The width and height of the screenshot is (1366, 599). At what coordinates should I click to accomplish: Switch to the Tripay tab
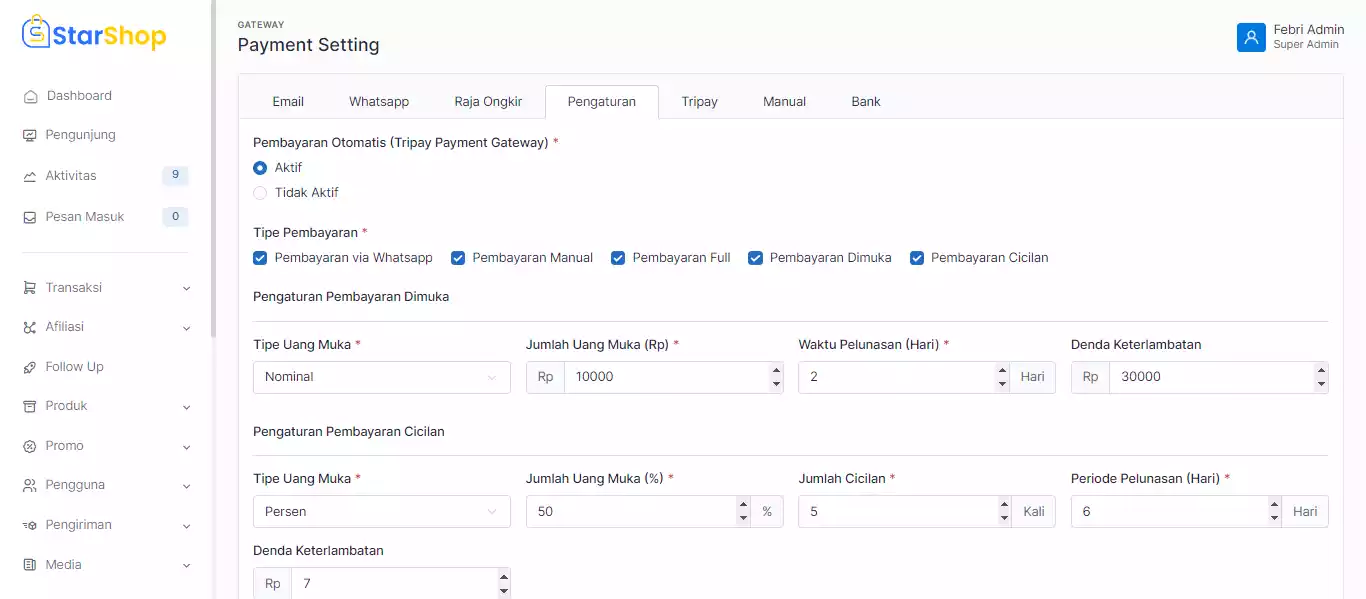[699, 101]
